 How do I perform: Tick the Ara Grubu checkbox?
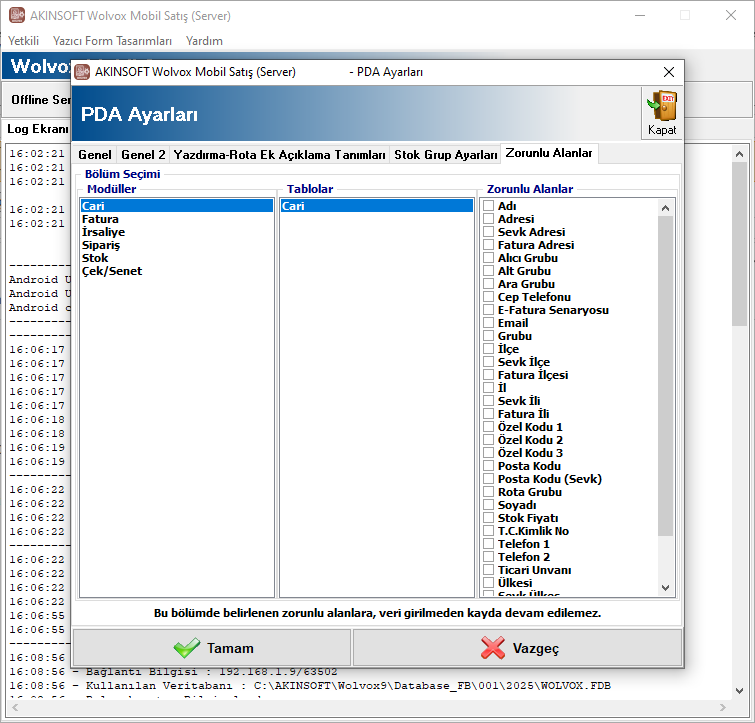click(x=488, y=284)
